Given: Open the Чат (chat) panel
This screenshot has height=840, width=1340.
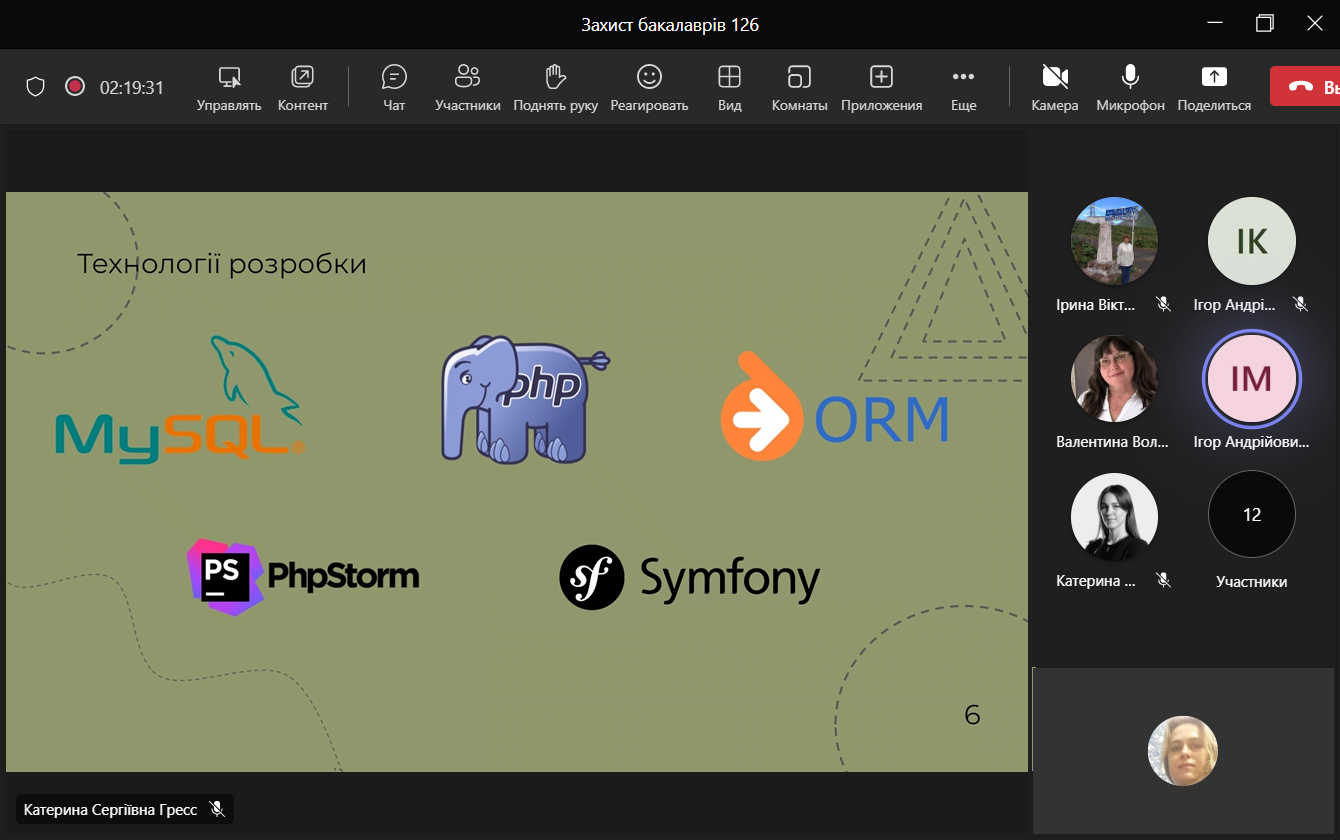Looking at the screenshot, I should (394, 86).
